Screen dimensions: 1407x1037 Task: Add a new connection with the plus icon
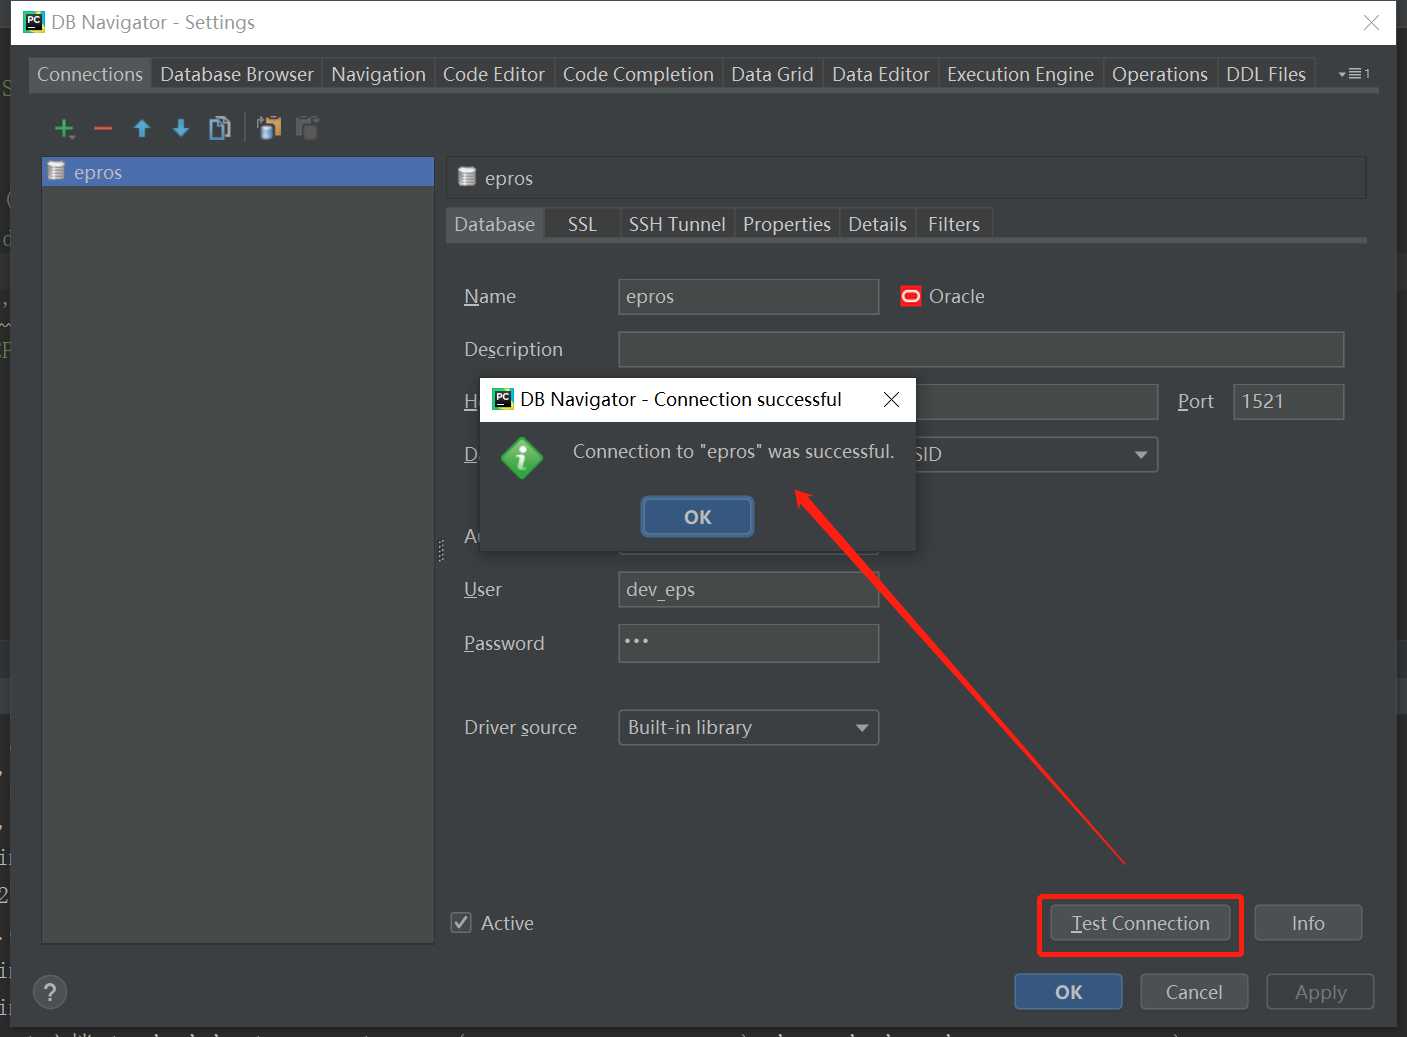(65, 128)
